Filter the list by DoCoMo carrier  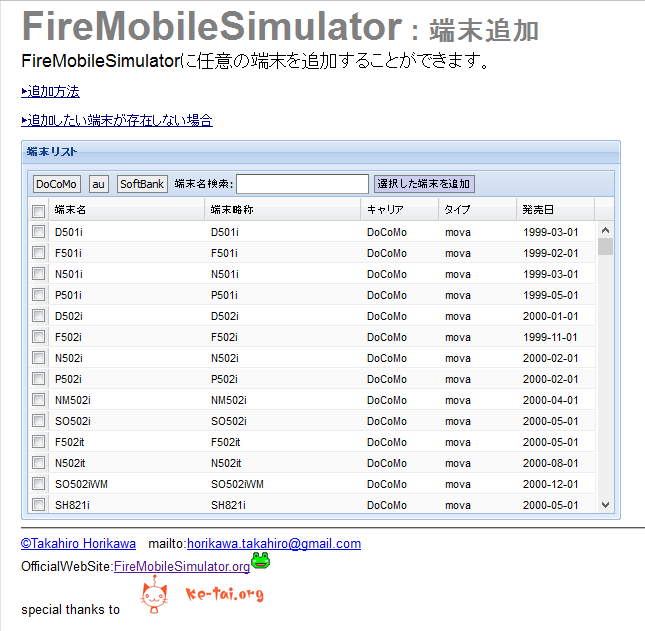(56, 184)
